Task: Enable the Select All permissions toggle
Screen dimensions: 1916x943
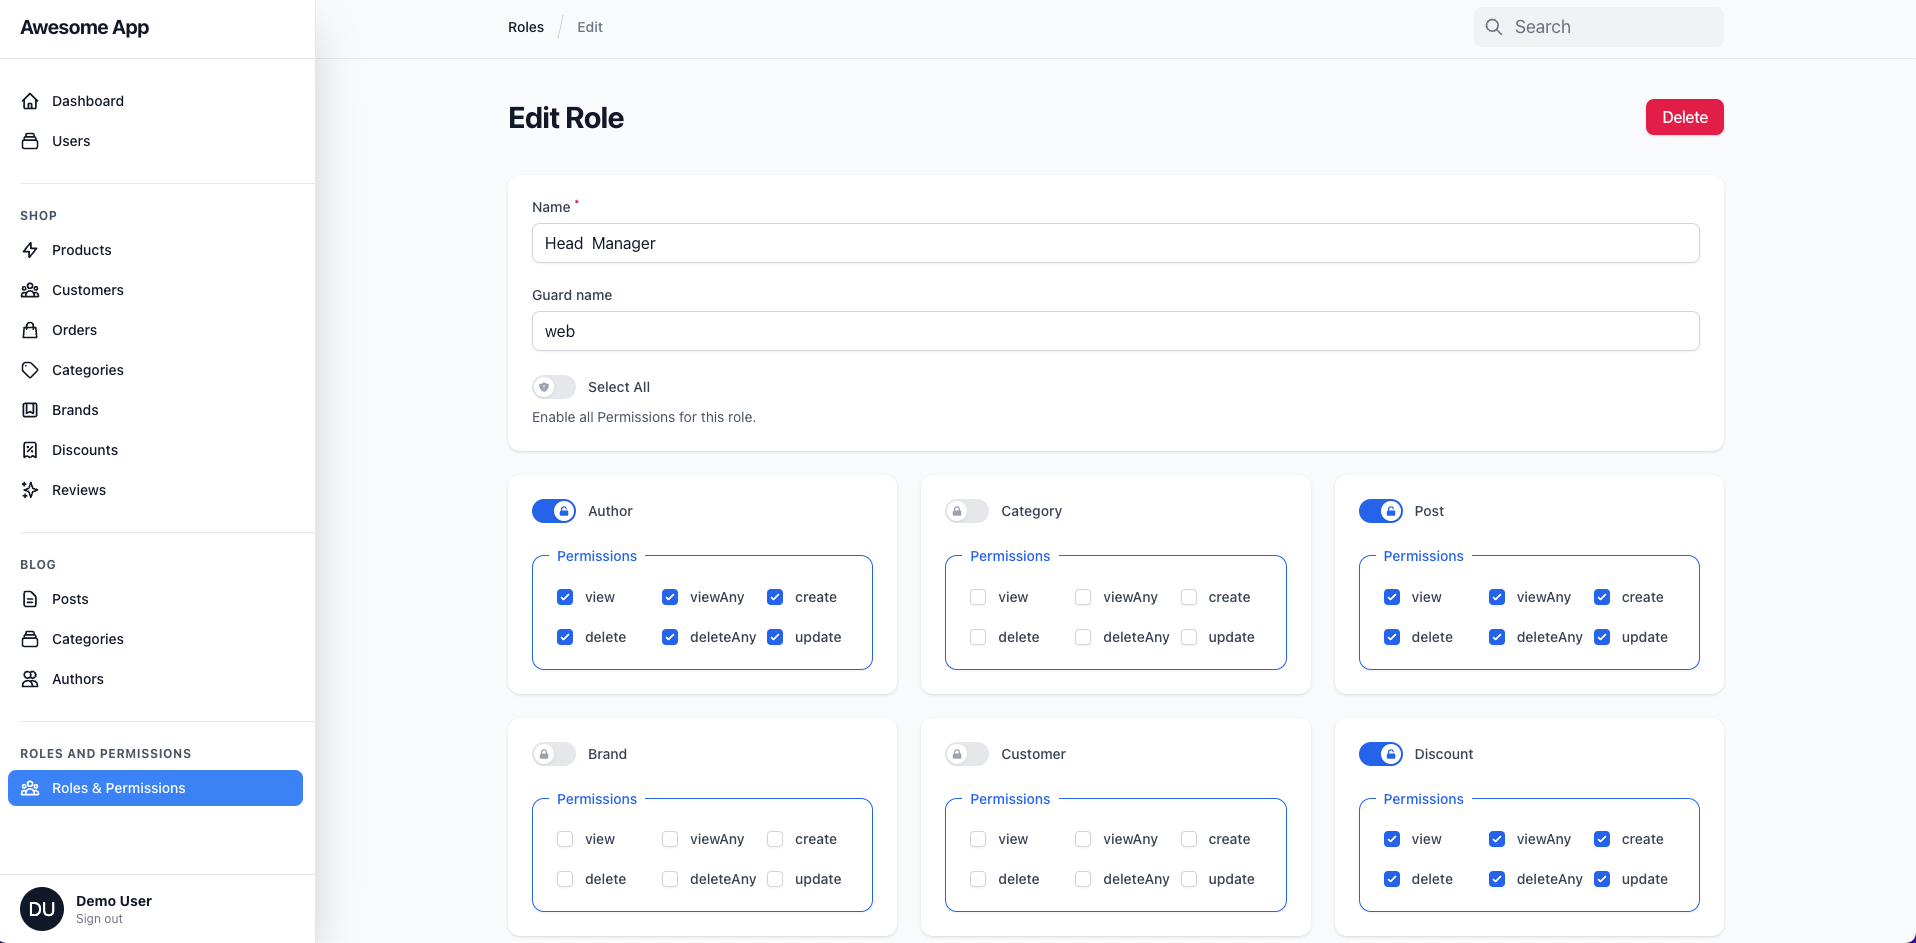Action: coord(553,387)
